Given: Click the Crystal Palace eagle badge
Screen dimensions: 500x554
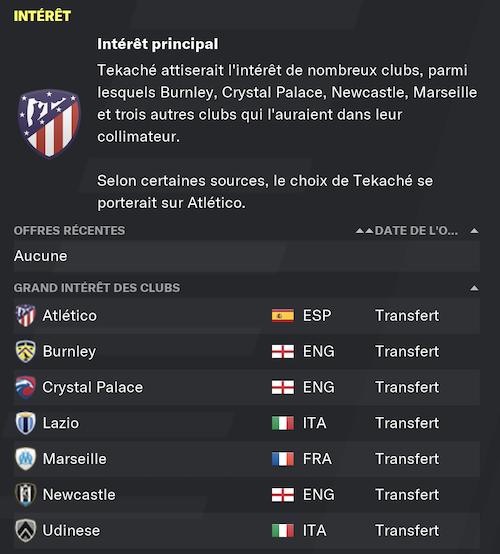Looking at the screenshot, I should (x=25, y=387).
